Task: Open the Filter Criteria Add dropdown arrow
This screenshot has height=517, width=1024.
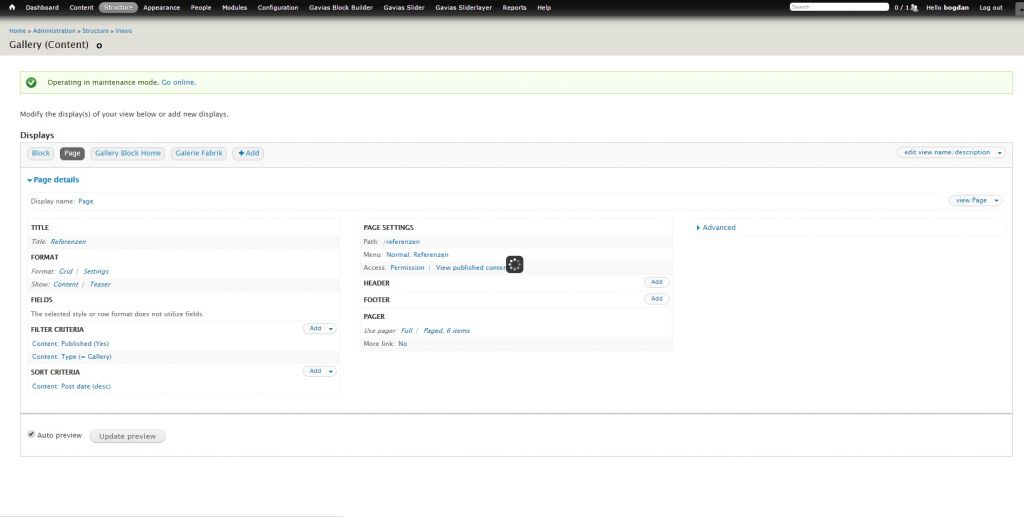Action: click(x=331, y=328)
